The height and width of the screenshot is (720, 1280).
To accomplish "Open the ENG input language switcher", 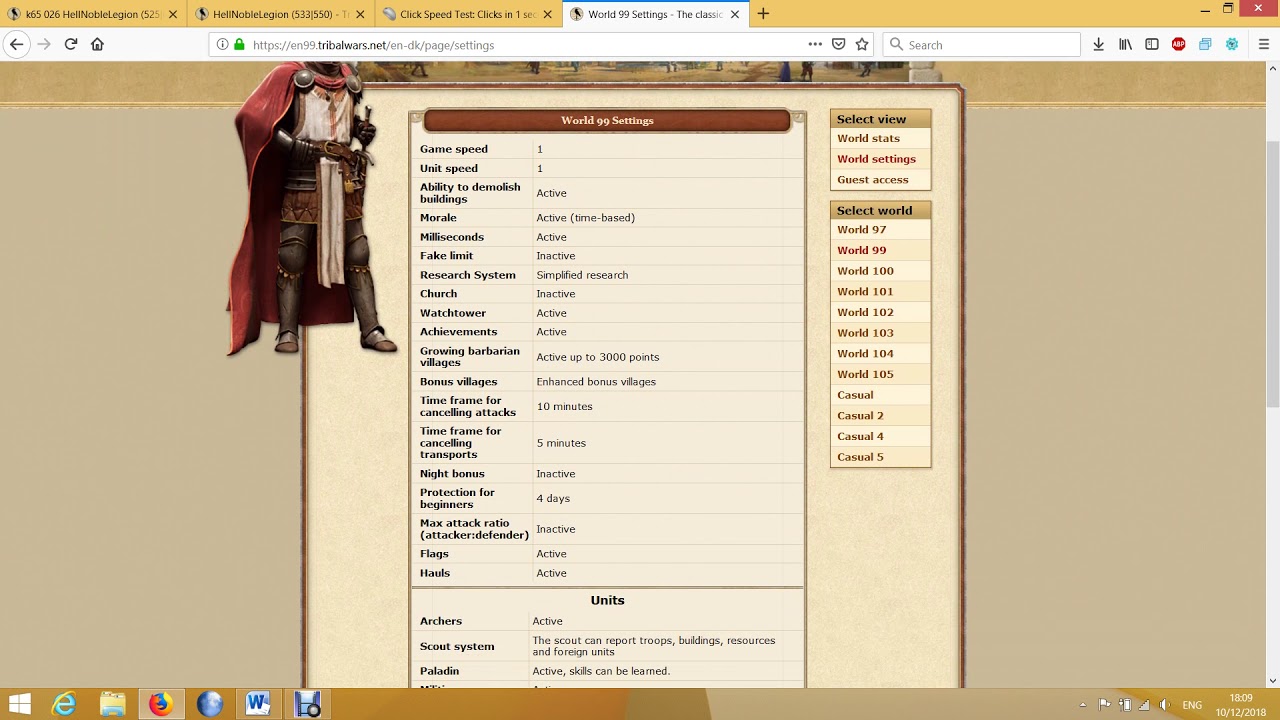I will [1192, 705].
